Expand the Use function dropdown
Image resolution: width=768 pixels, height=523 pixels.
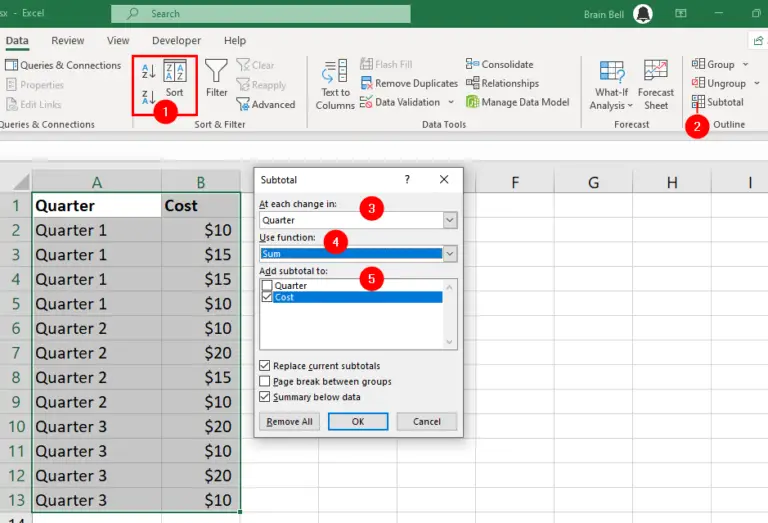click(450, 254)
